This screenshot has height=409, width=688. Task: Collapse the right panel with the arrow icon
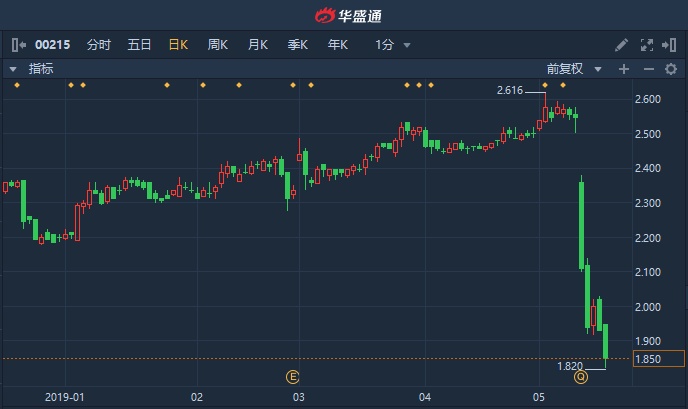[669, 45]
